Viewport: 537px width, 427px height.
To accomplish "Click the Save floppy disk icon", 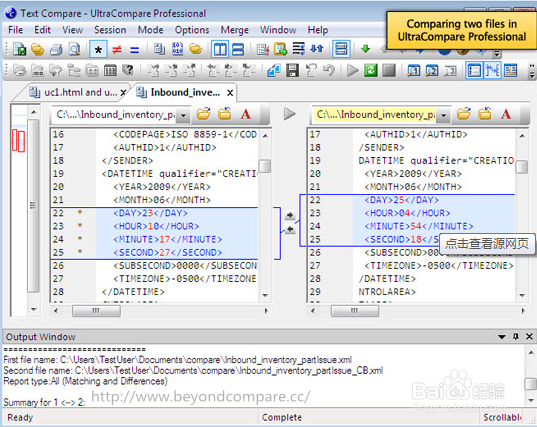I will tap(292, 71).
